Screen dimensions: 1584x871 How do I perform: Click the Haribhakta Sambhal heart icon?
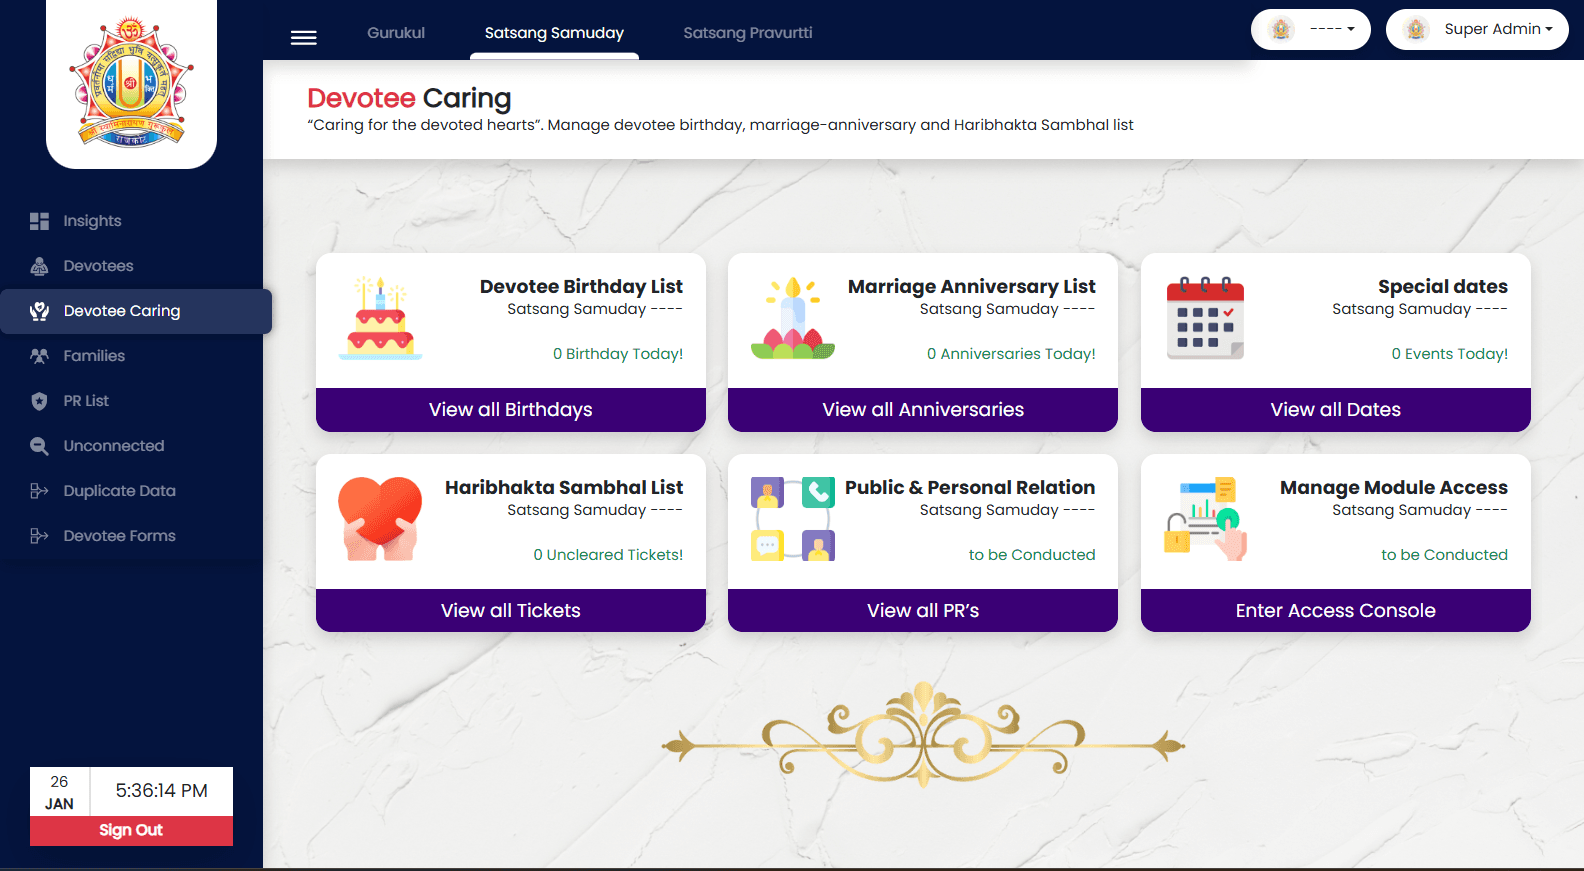[x=380, y=518]
